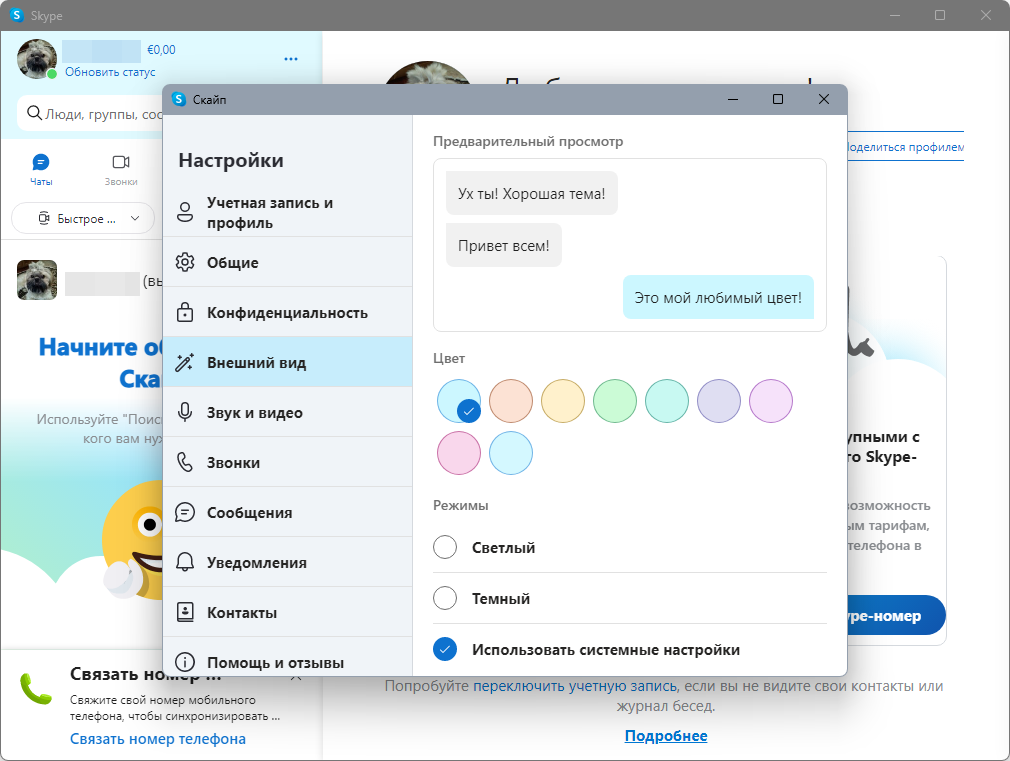This screenshot has height=761, width=1010.
Task: Open Сообщения settings section
Action: [287, 512]
